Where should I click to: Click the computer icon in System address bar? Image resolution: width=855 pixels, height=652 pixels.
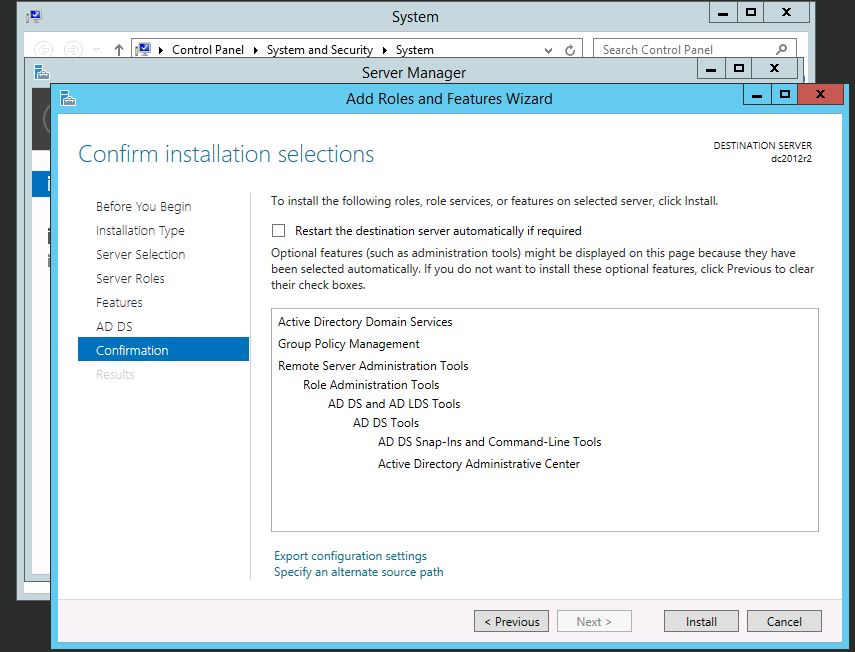pyautogui.click(x=143, y=50)
